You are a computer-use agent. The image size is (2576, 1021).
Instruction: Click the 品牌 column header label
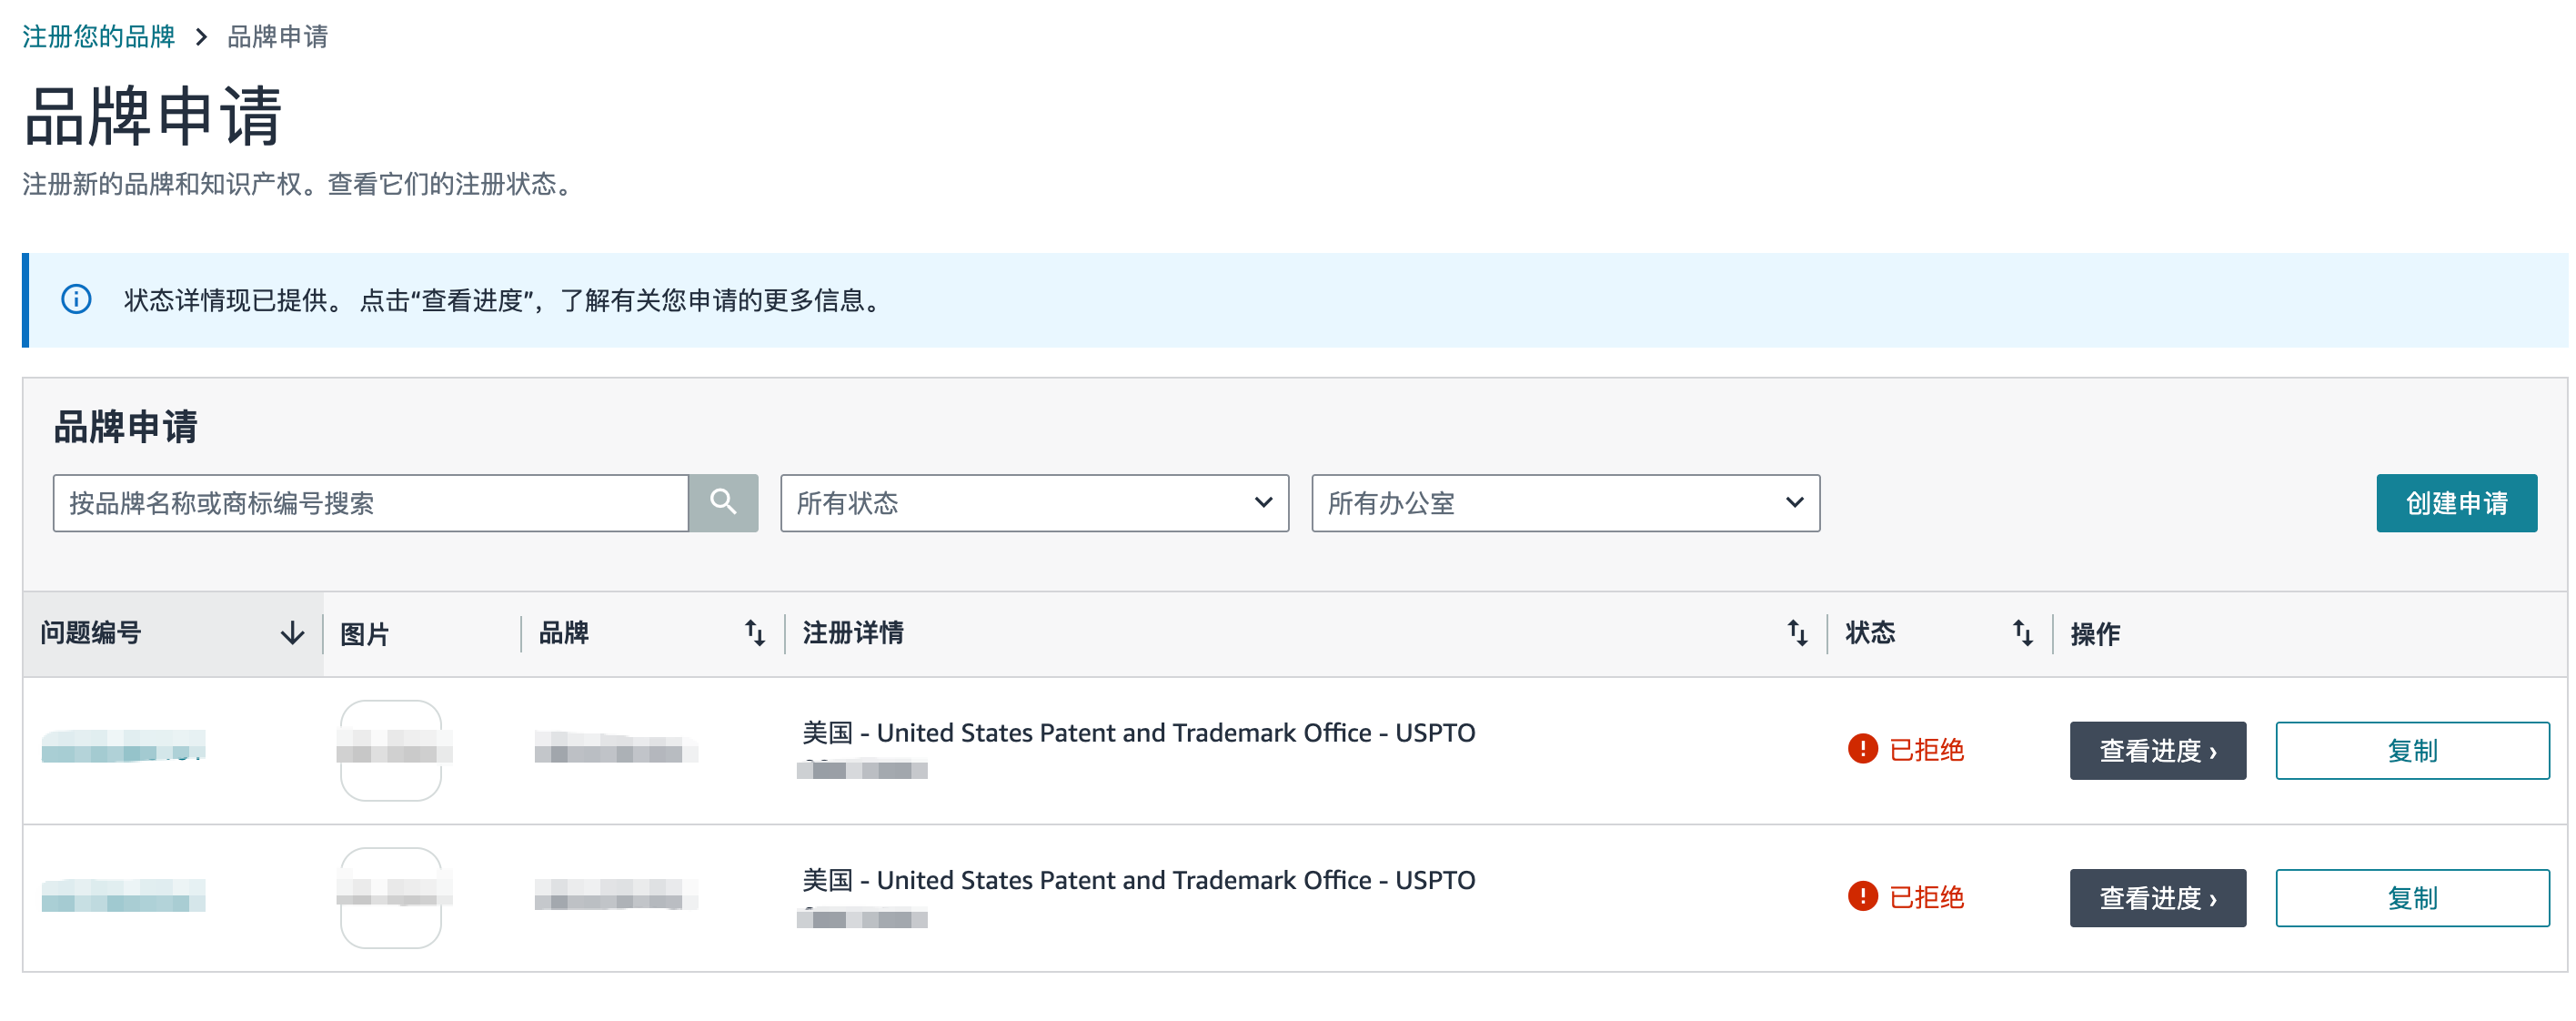click(564, 633)
